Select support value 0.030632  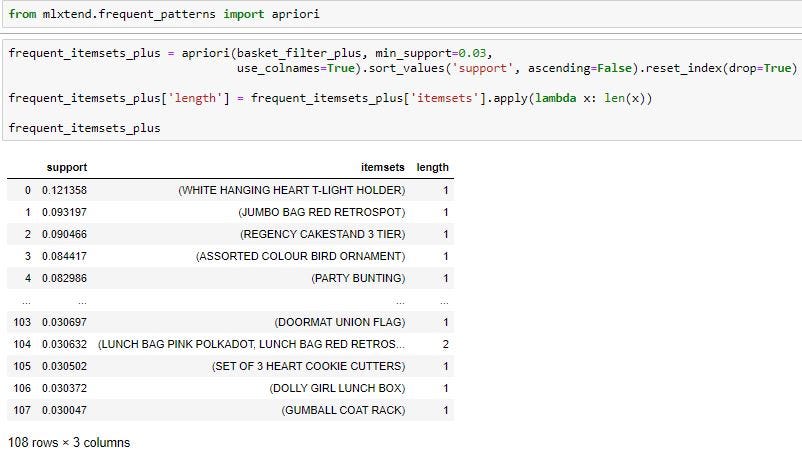pyautogui.click(x=64, y=344)
